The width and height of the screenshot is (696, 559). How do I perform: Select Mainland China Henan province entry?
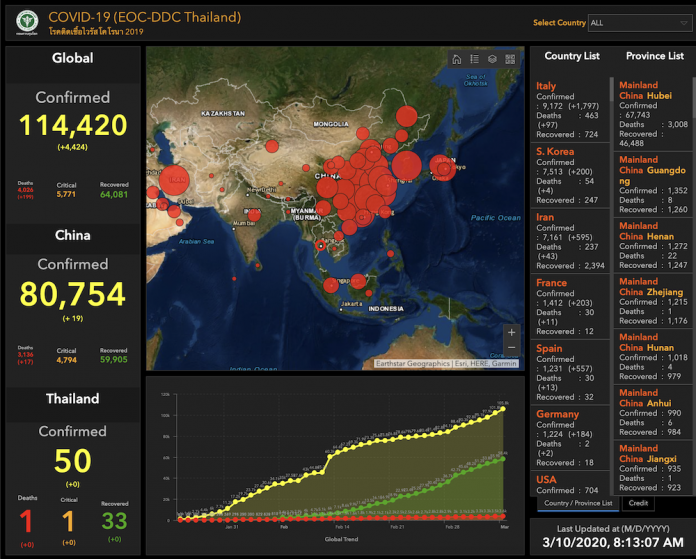(653, 245)
